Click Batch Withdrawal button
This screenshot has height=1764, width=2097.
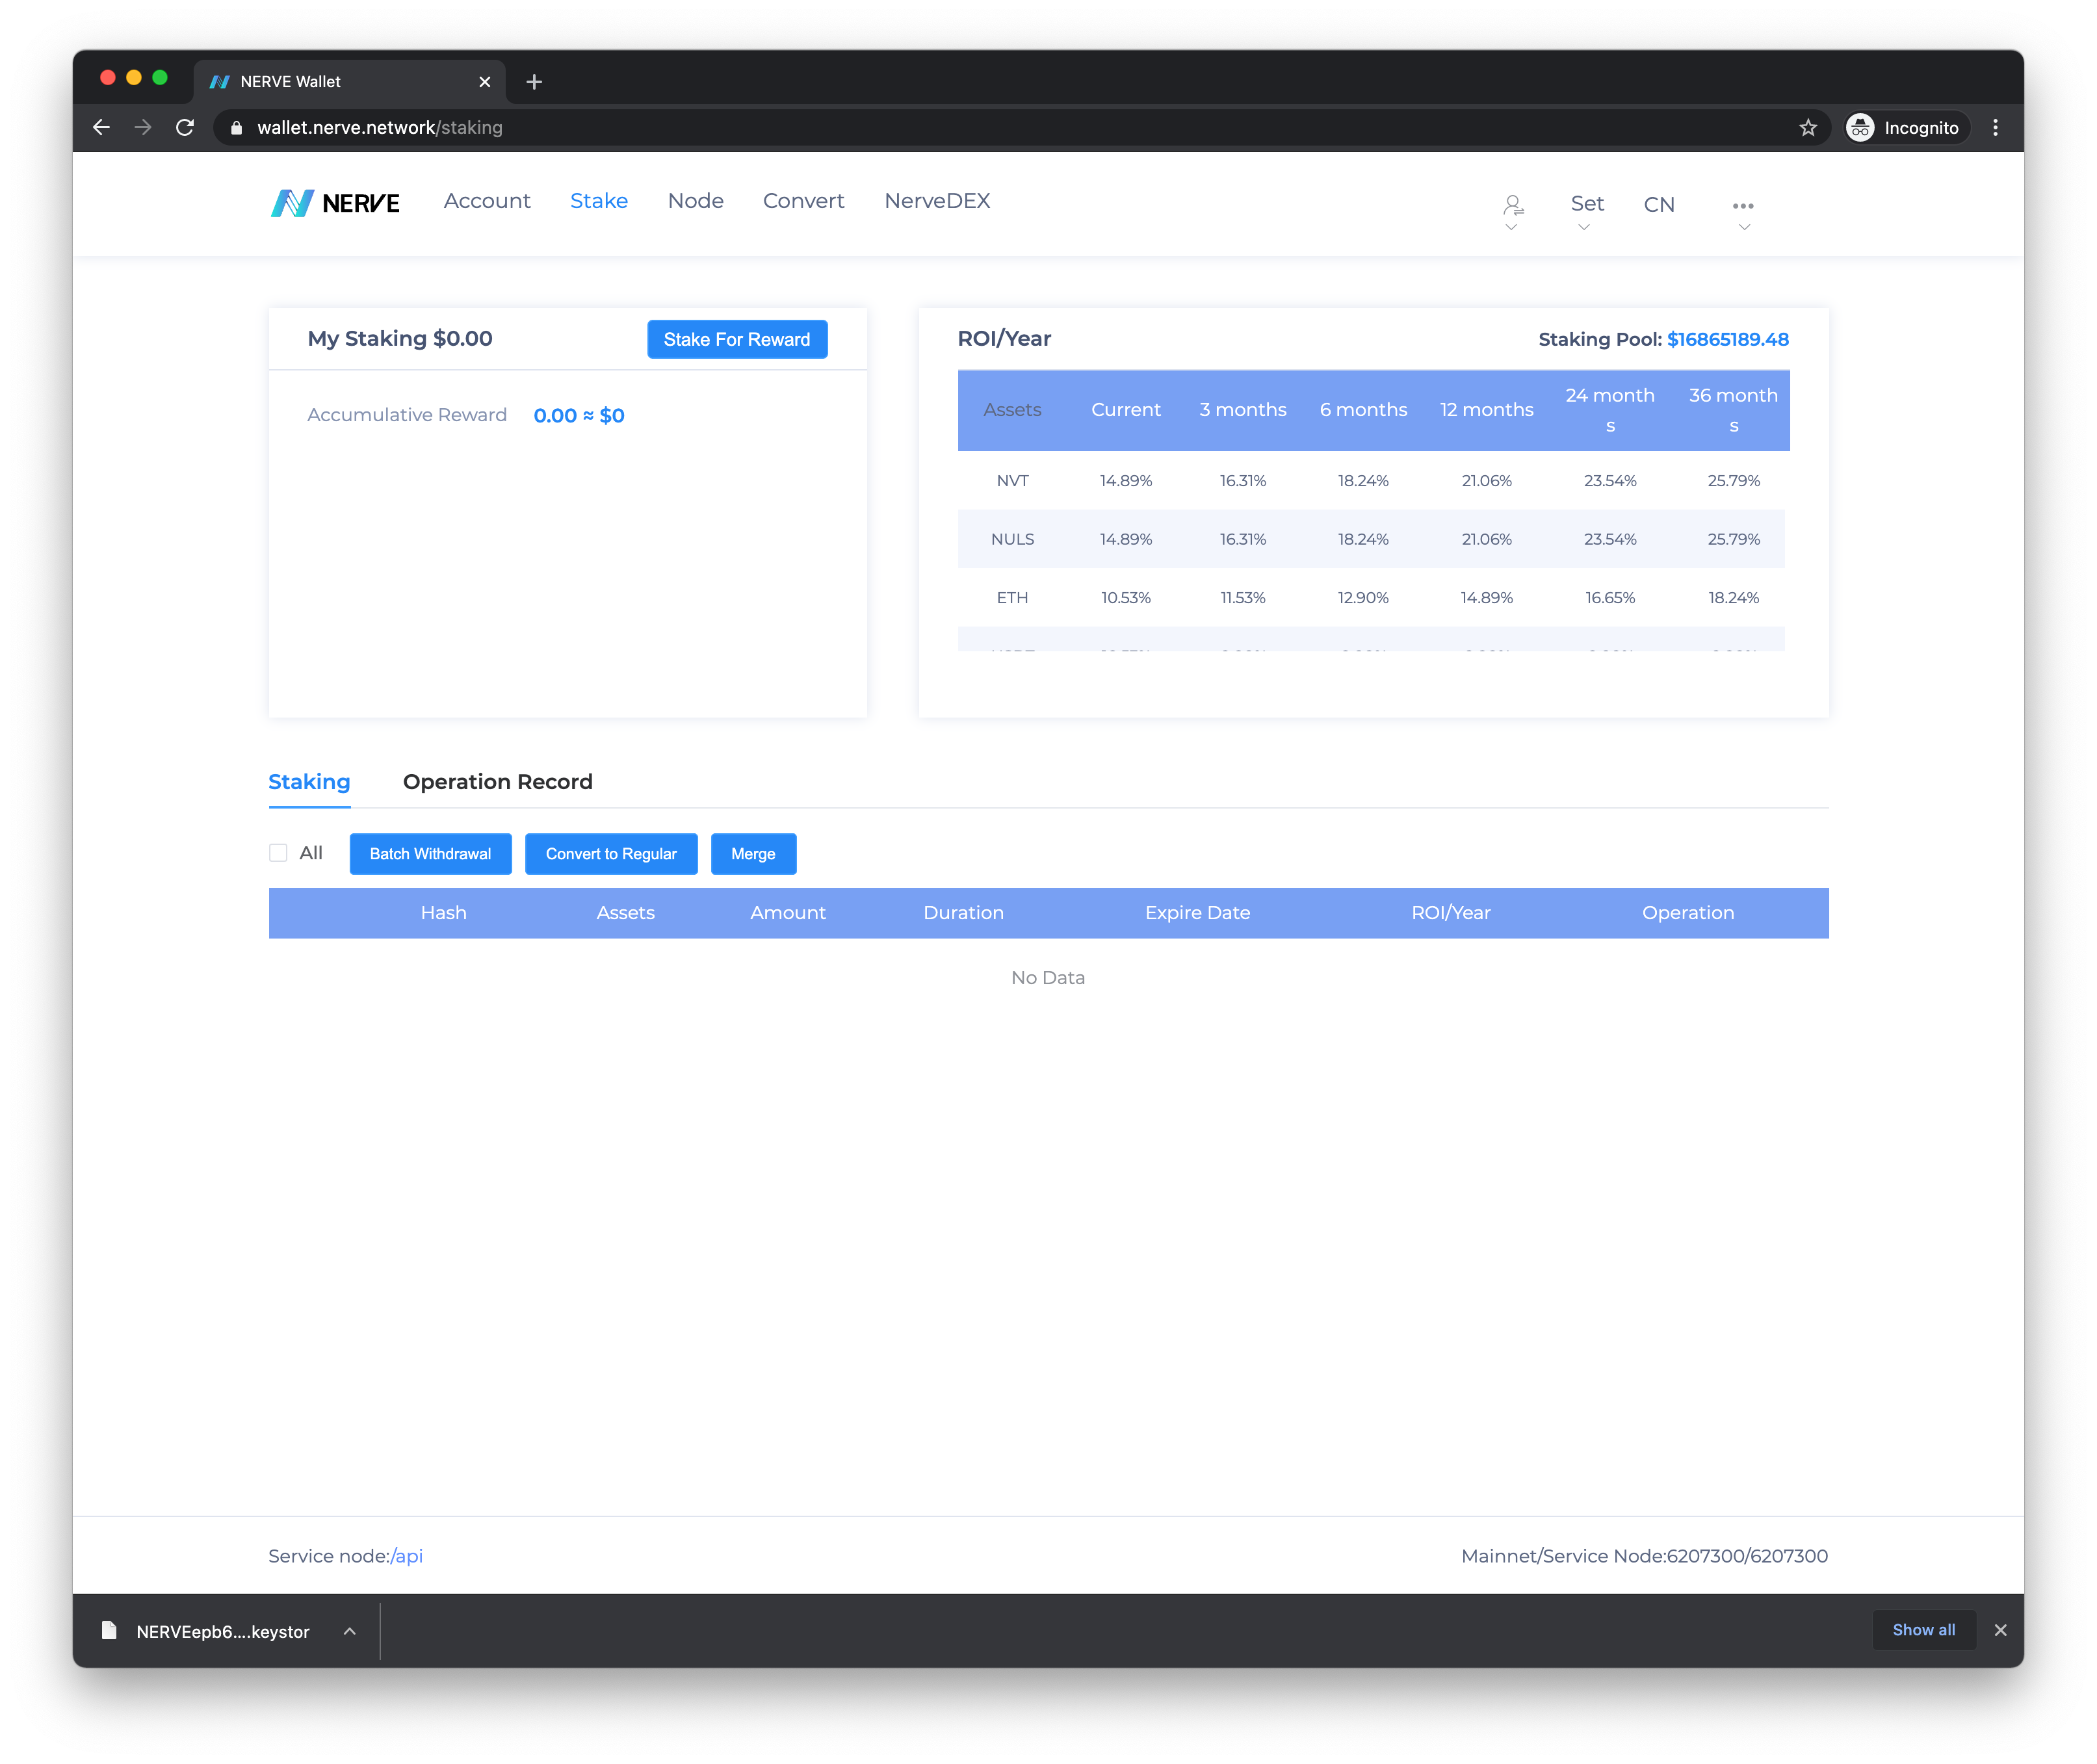430,854
